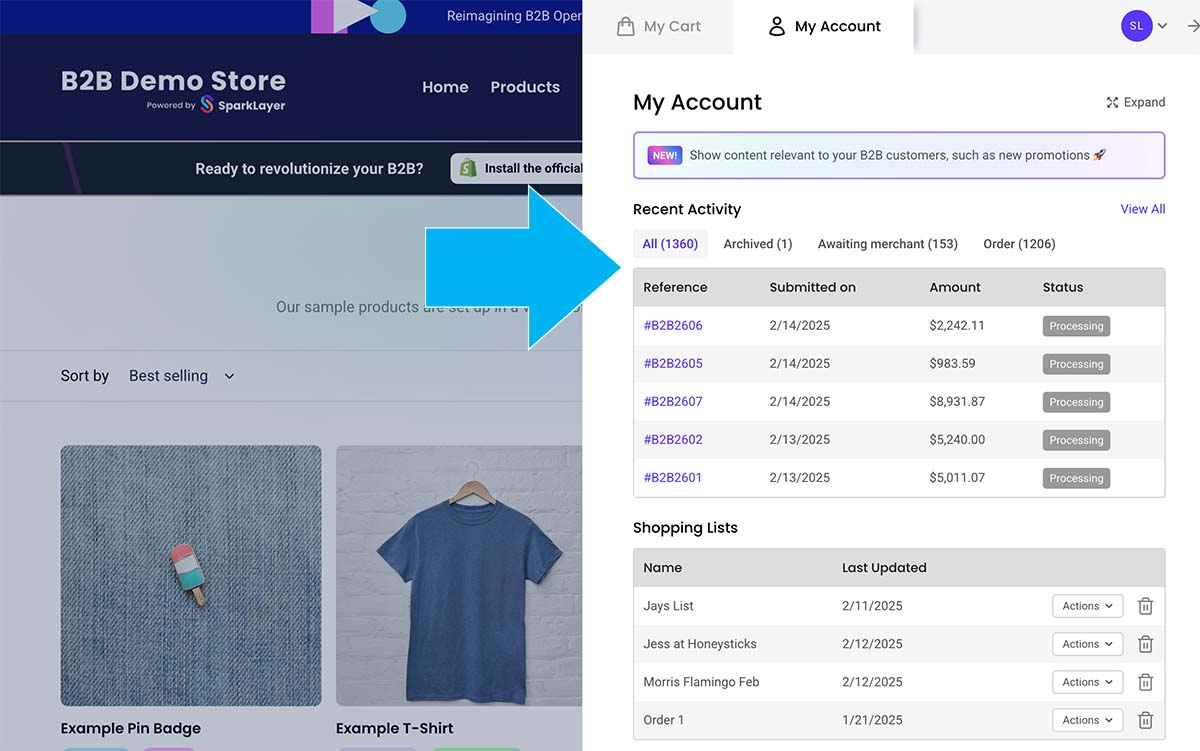The image size is (1200, 751).
Task: Click the arrow icon at top right corner
Action: [1192, 27]
